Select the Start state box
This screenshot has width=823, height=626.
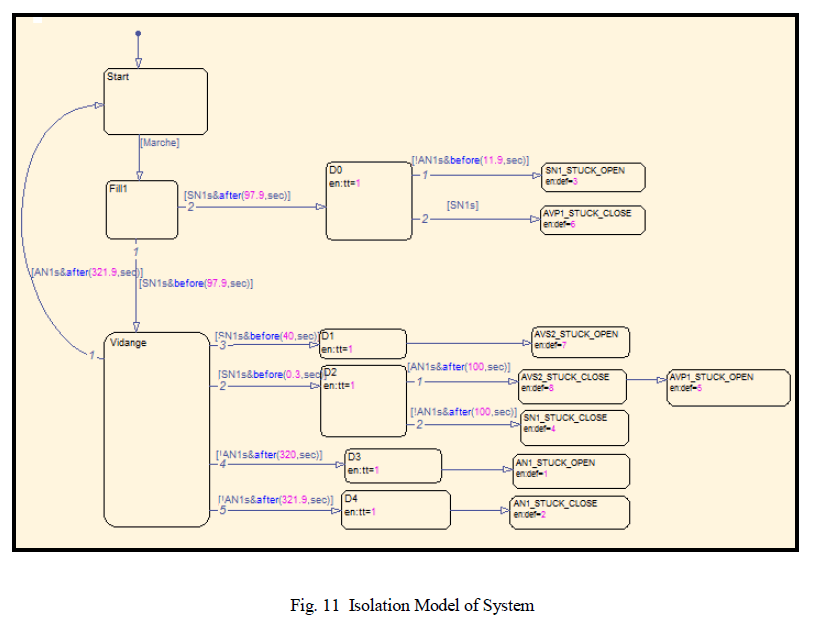coord(156,101)
